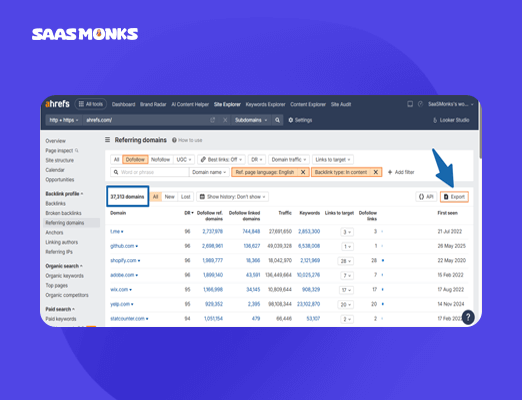Open Broken backlinks in sidebar
Image resolution: width=522 pixels, height=400 pixels.
[x=63, y=213]
